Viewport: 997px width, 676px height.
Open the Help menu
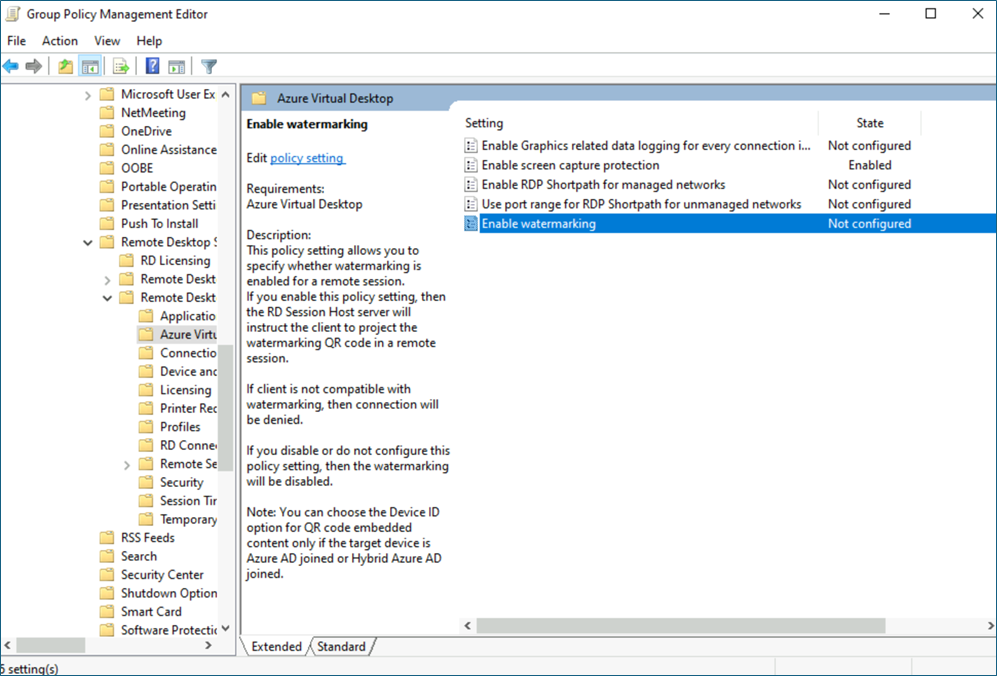coord(149,41)
